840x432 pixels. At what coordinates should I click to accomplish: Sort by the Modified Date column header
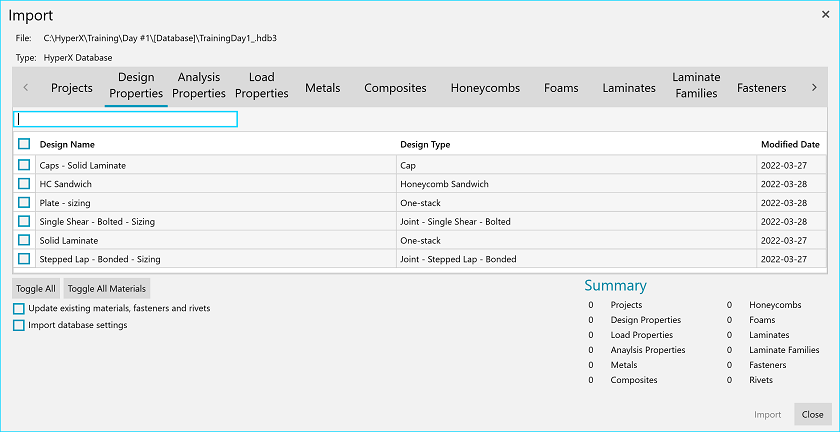(790, 145)
